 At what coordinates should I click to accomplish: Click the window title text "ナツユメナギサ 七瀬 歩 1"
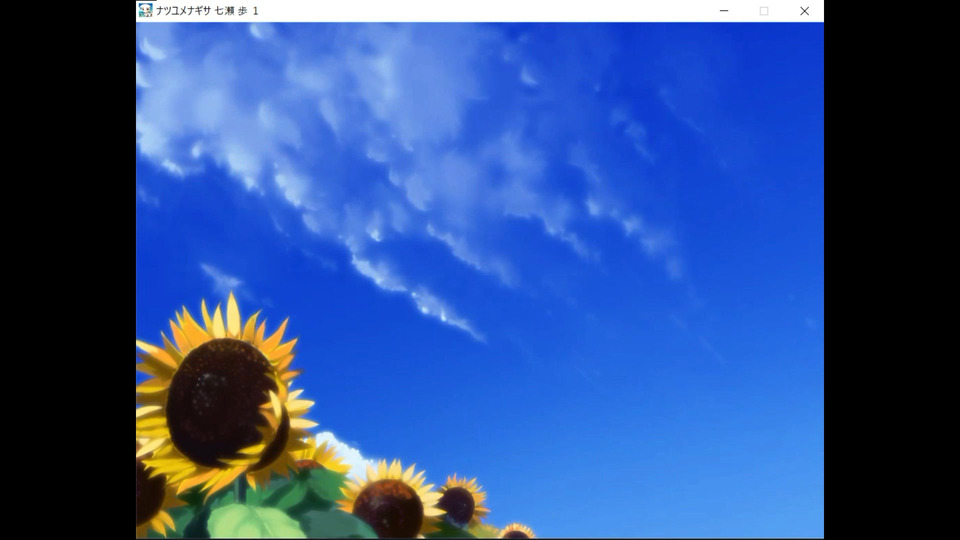click(207, 11)
